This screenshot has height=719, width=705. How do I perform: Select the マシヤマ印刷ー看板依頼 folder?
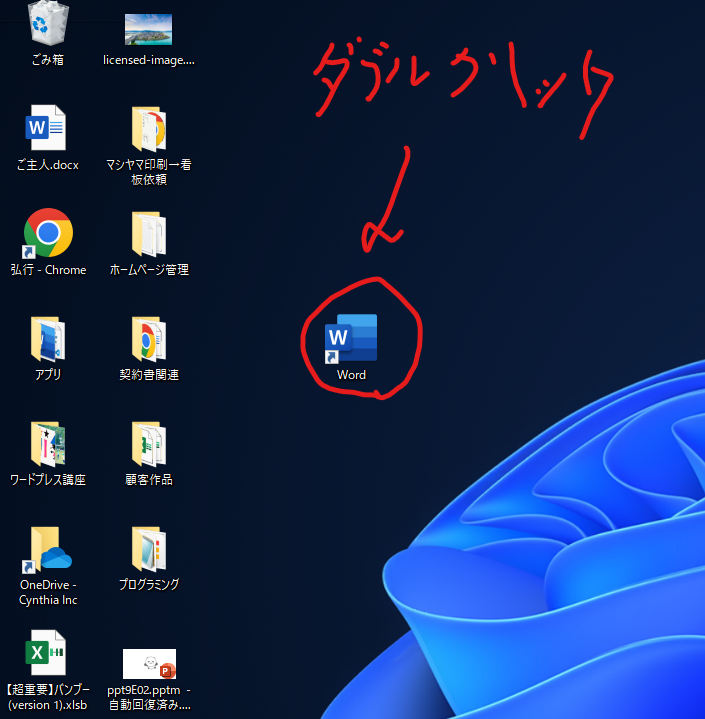tap(148, 129)
